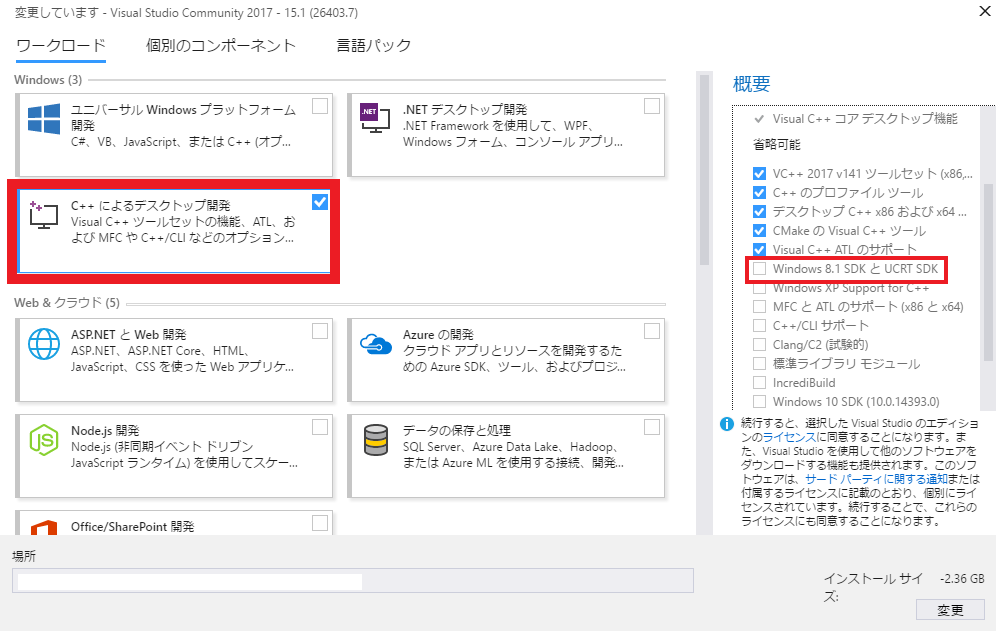This screenshot has height=631, width=996.
Task: Click the 場所 install path field
Action: 353,581
